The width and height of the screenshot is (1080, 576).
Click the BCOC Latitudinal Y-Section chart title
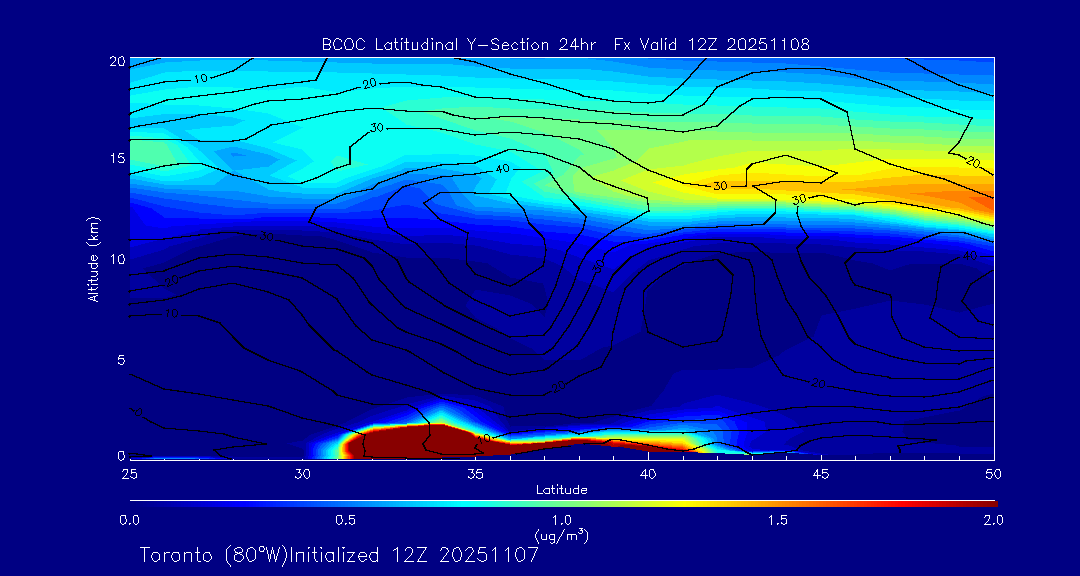(x=565, y=44)
